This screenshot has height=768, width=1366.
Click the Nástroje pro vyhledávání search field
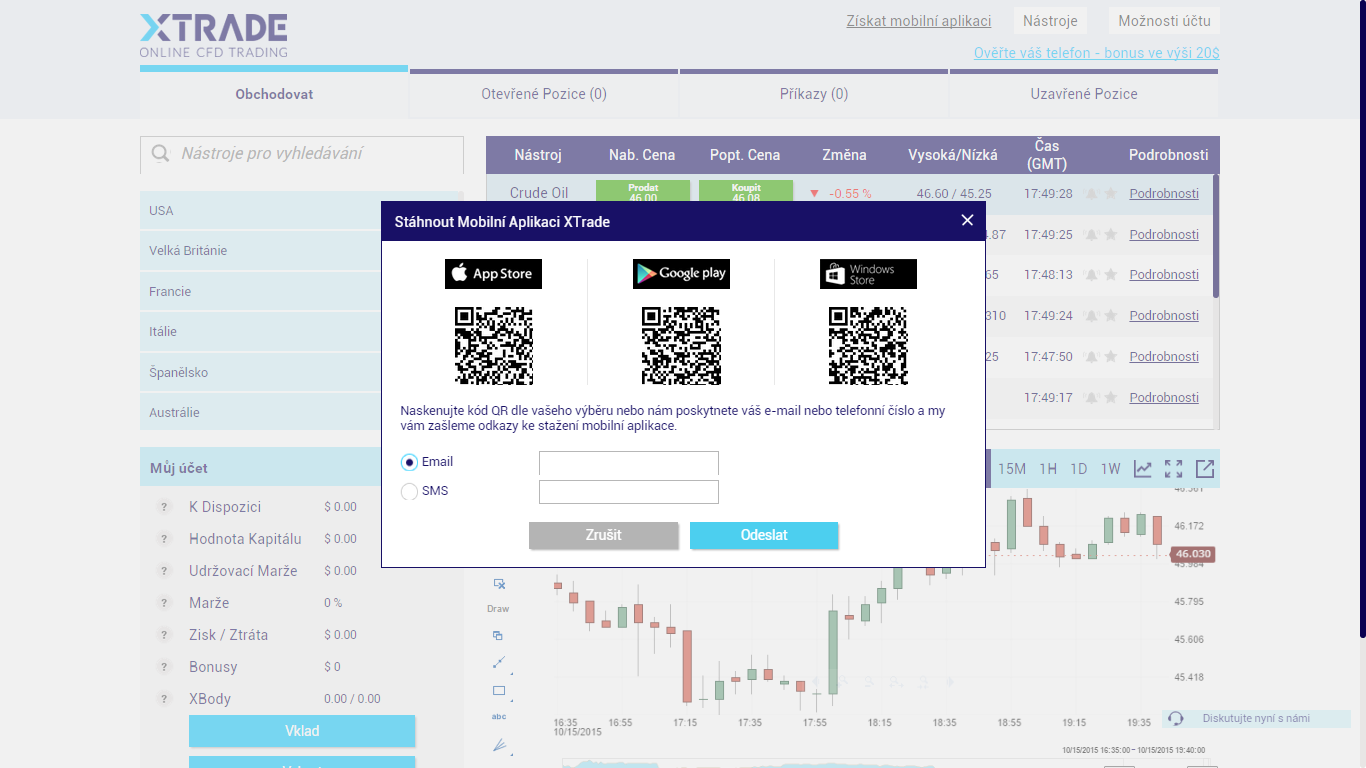click(x=302, y=154)
